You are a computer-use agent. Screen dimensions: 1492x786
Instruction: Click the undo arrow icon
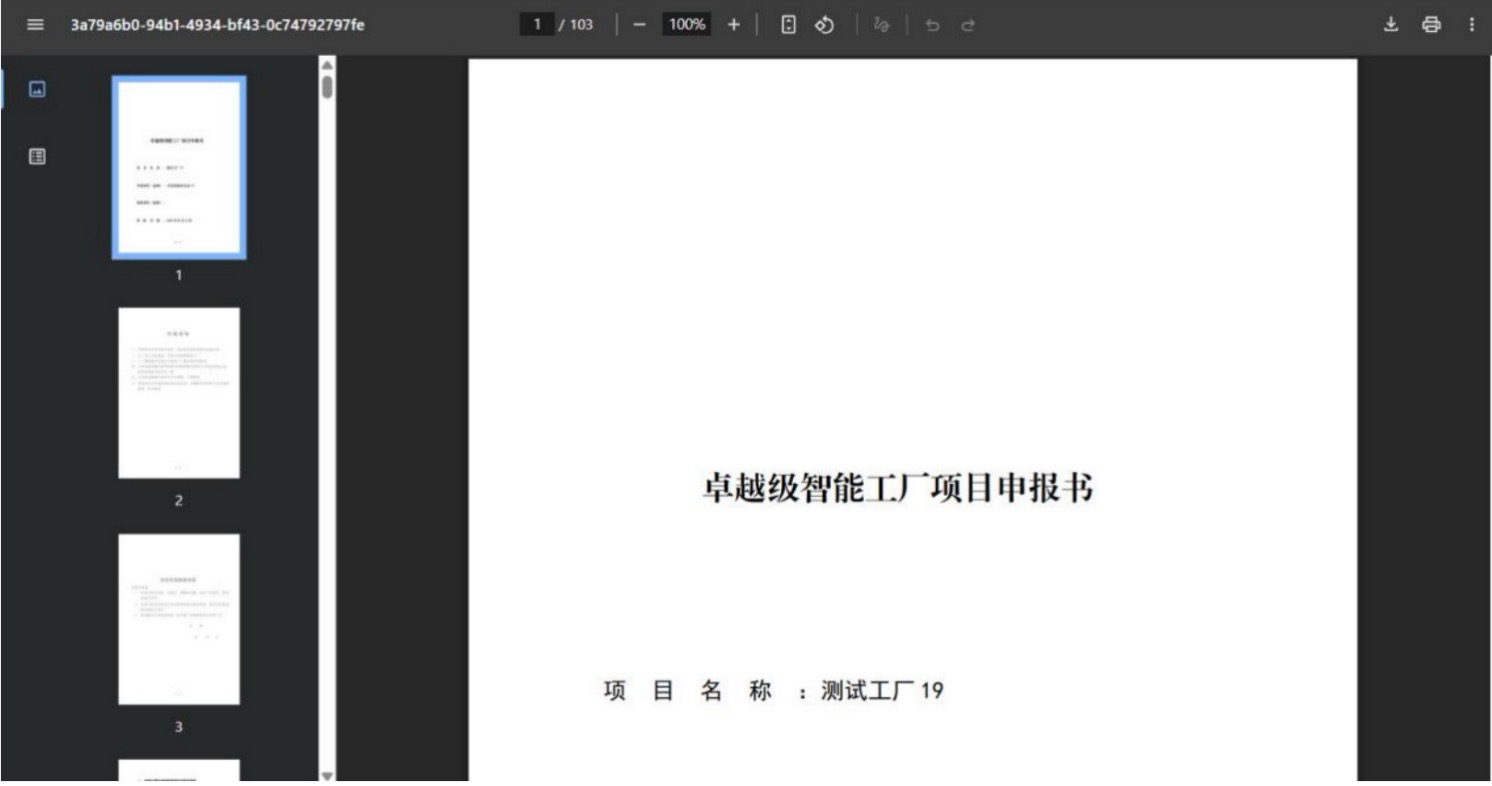[x=932, y=25]
